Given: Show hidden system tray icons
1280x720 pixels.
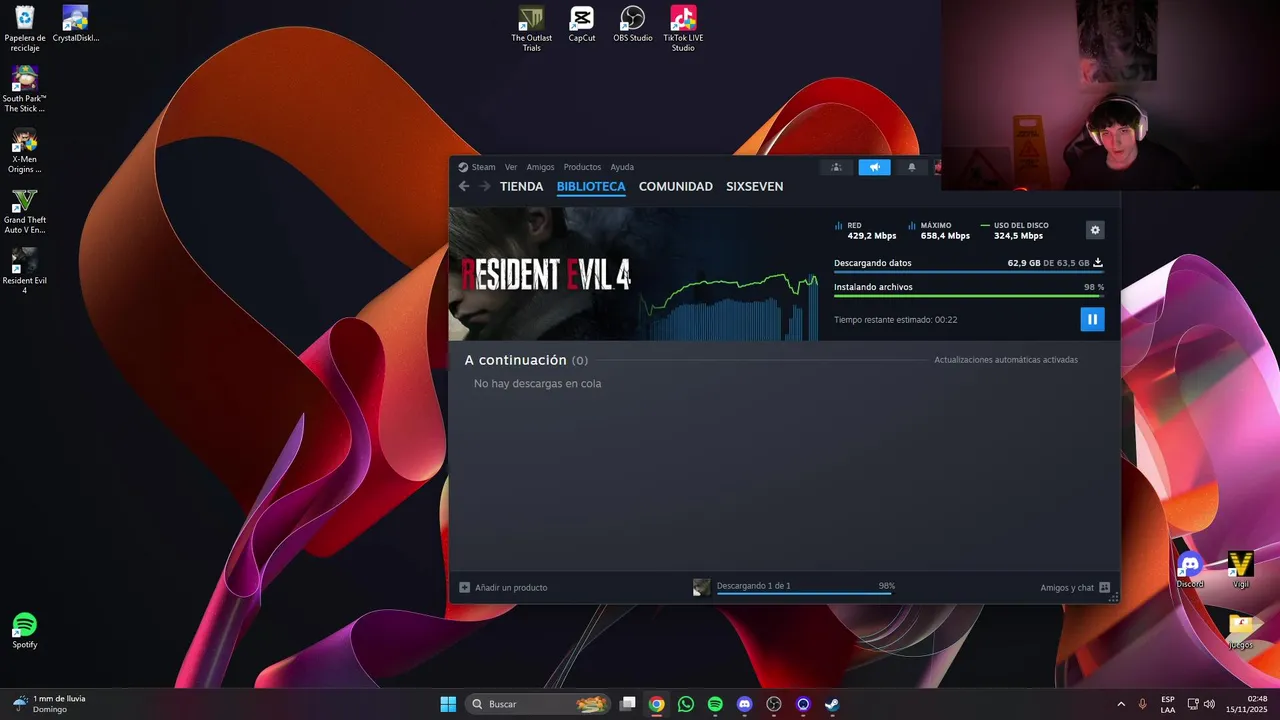Looking at the screenshot, I should click(x=1121, y=704).
